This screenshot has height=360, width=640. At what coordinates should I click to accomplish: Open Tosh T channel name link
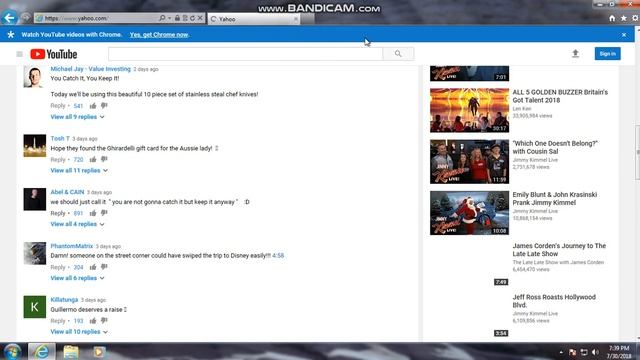[60, 138]
